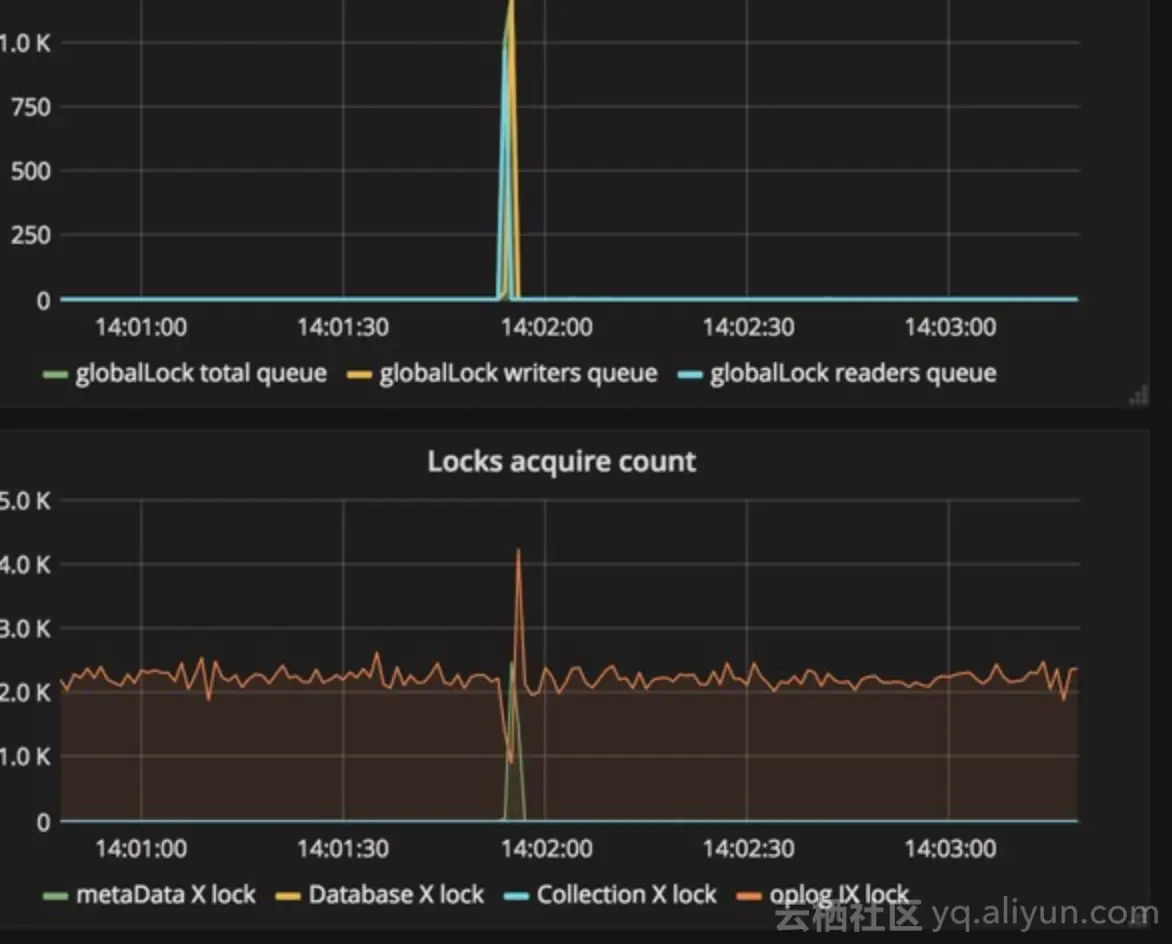Pick color via metaData X lock swatch
This screenshot has width=1172, height=944.
point(55,895)
